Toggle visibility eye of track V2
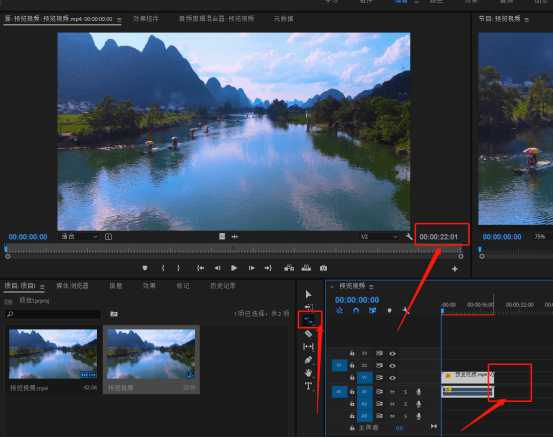553x438 pixels. click(392, 366)
